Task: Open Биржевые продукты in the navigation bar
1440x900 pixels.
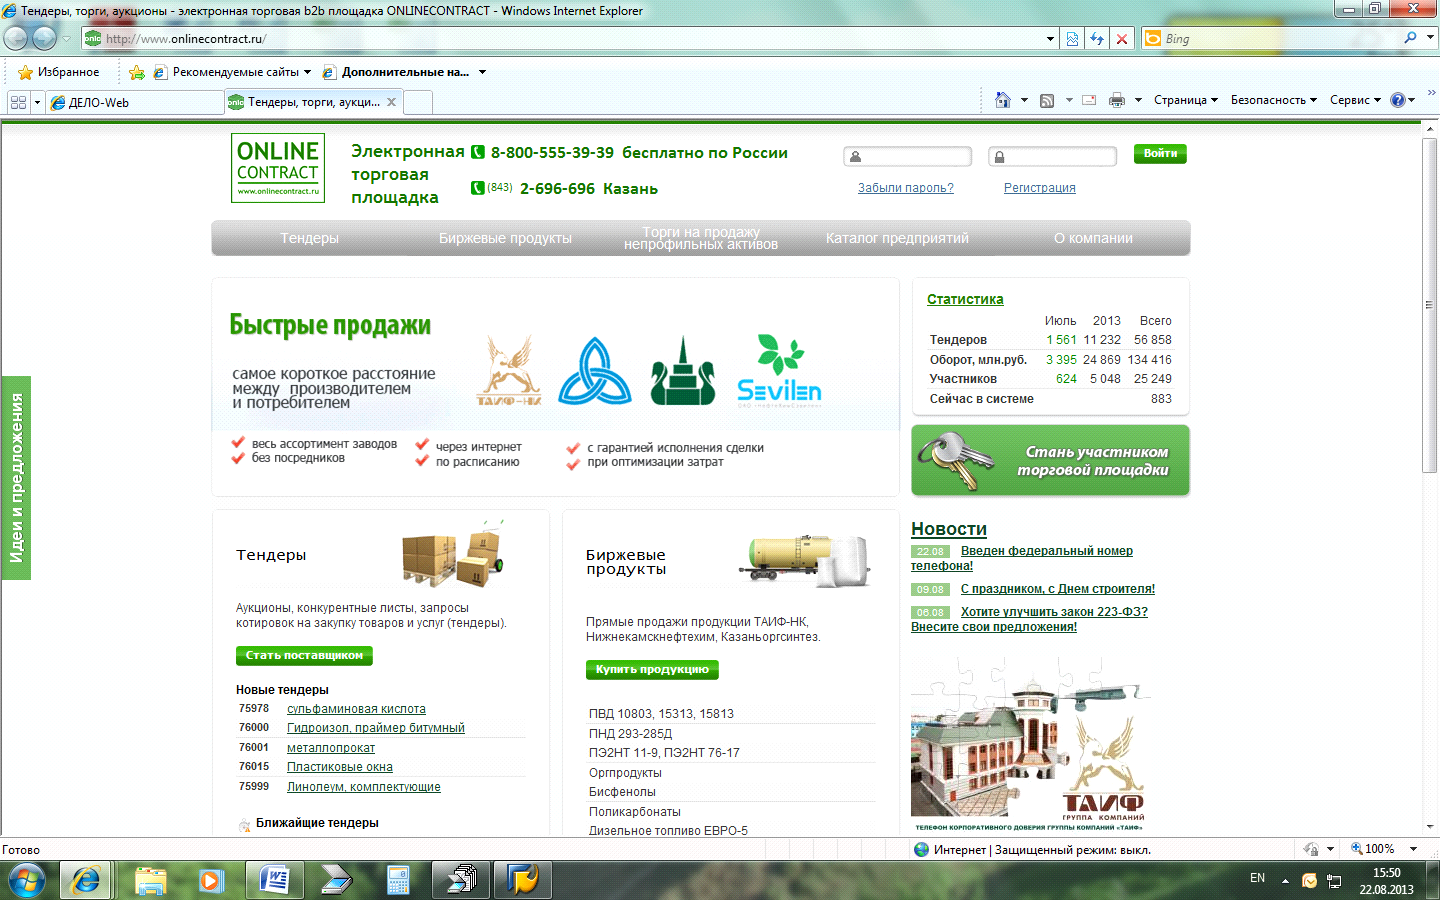Action: [505, 238]
